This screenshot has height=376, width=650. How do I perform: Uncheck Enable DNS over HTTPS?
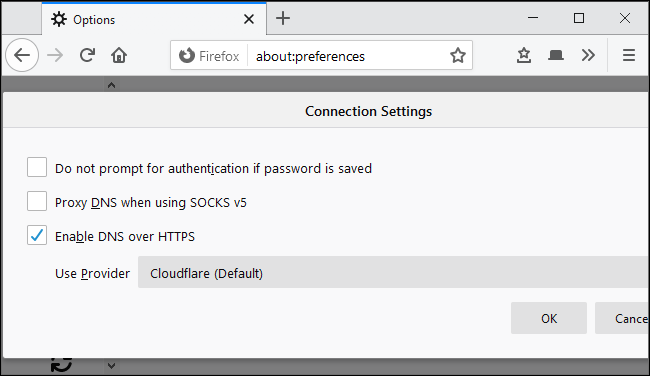pos(37,235)
